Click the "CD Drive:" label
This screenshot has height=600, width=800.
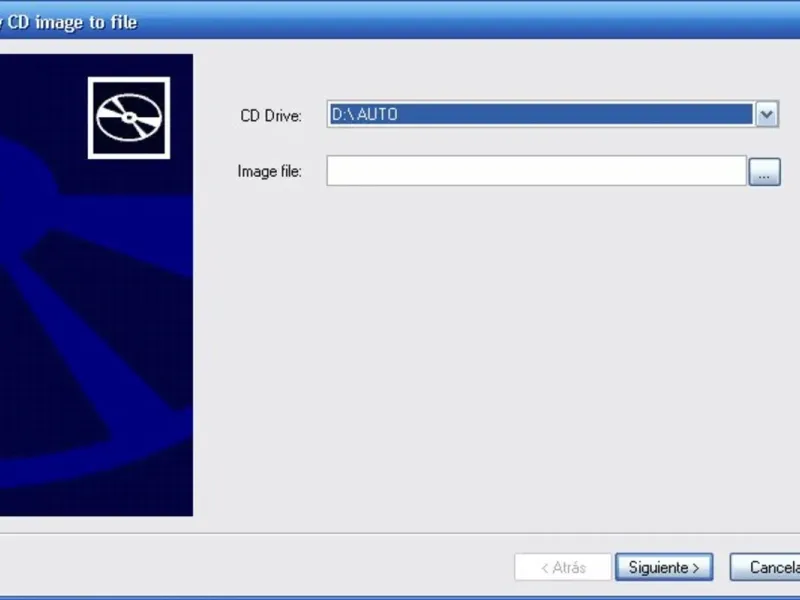pyautogui.click(x=271, y=116)
